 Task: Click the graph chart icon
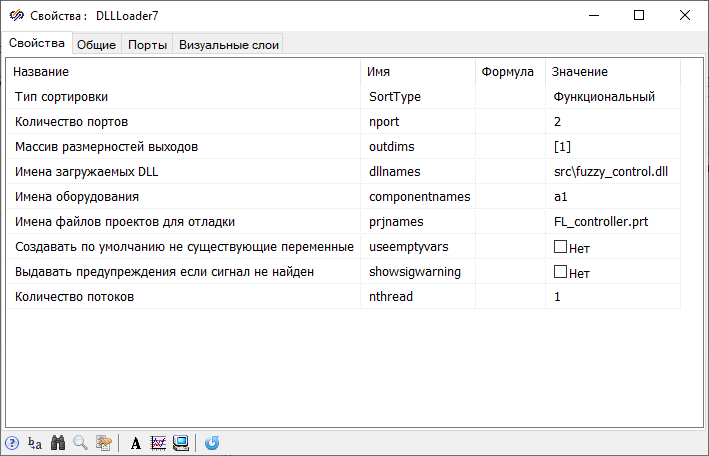(158, 443)
